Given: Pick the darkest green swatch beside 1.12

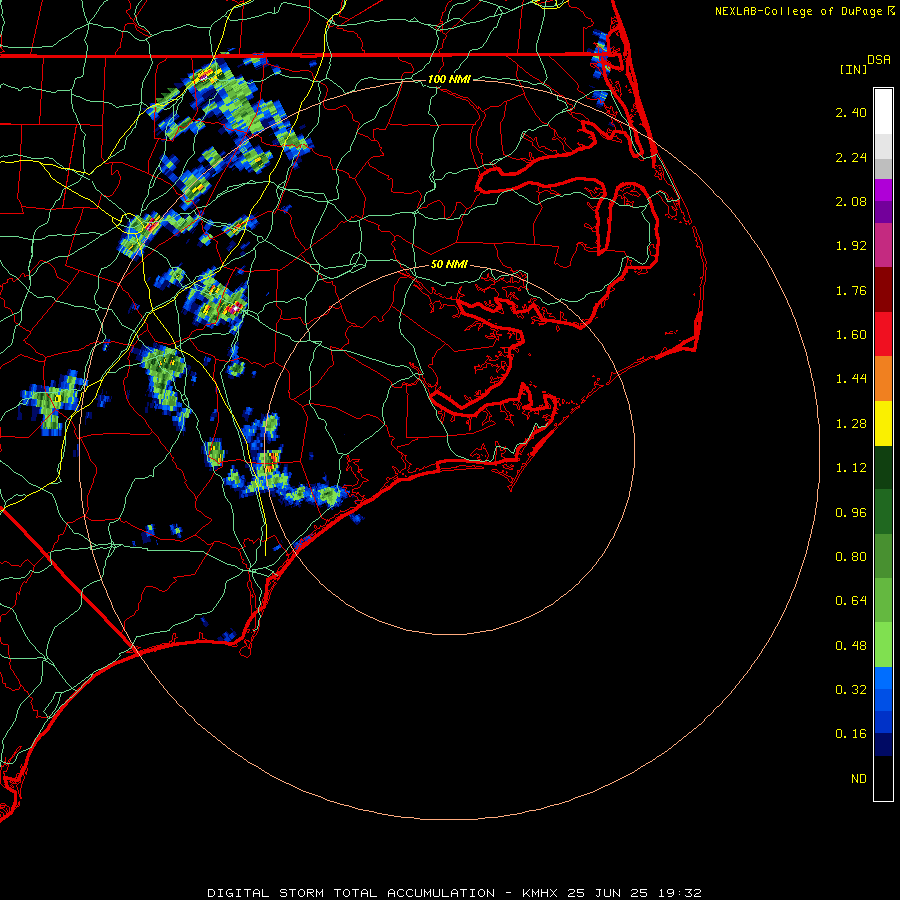Looking at the screenshot, I should tap(883, 468).
